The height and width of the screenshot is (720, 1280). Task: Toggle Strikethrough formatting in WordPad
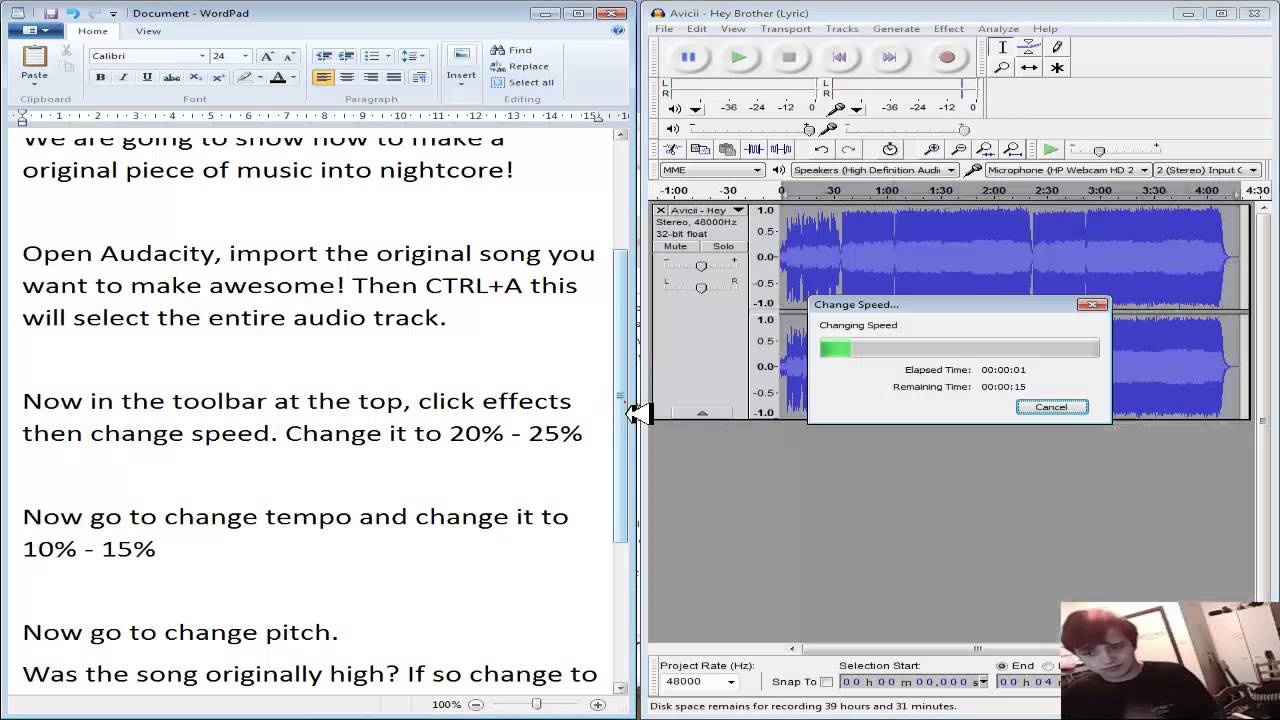pyautogui.click(x=171, y=77)
